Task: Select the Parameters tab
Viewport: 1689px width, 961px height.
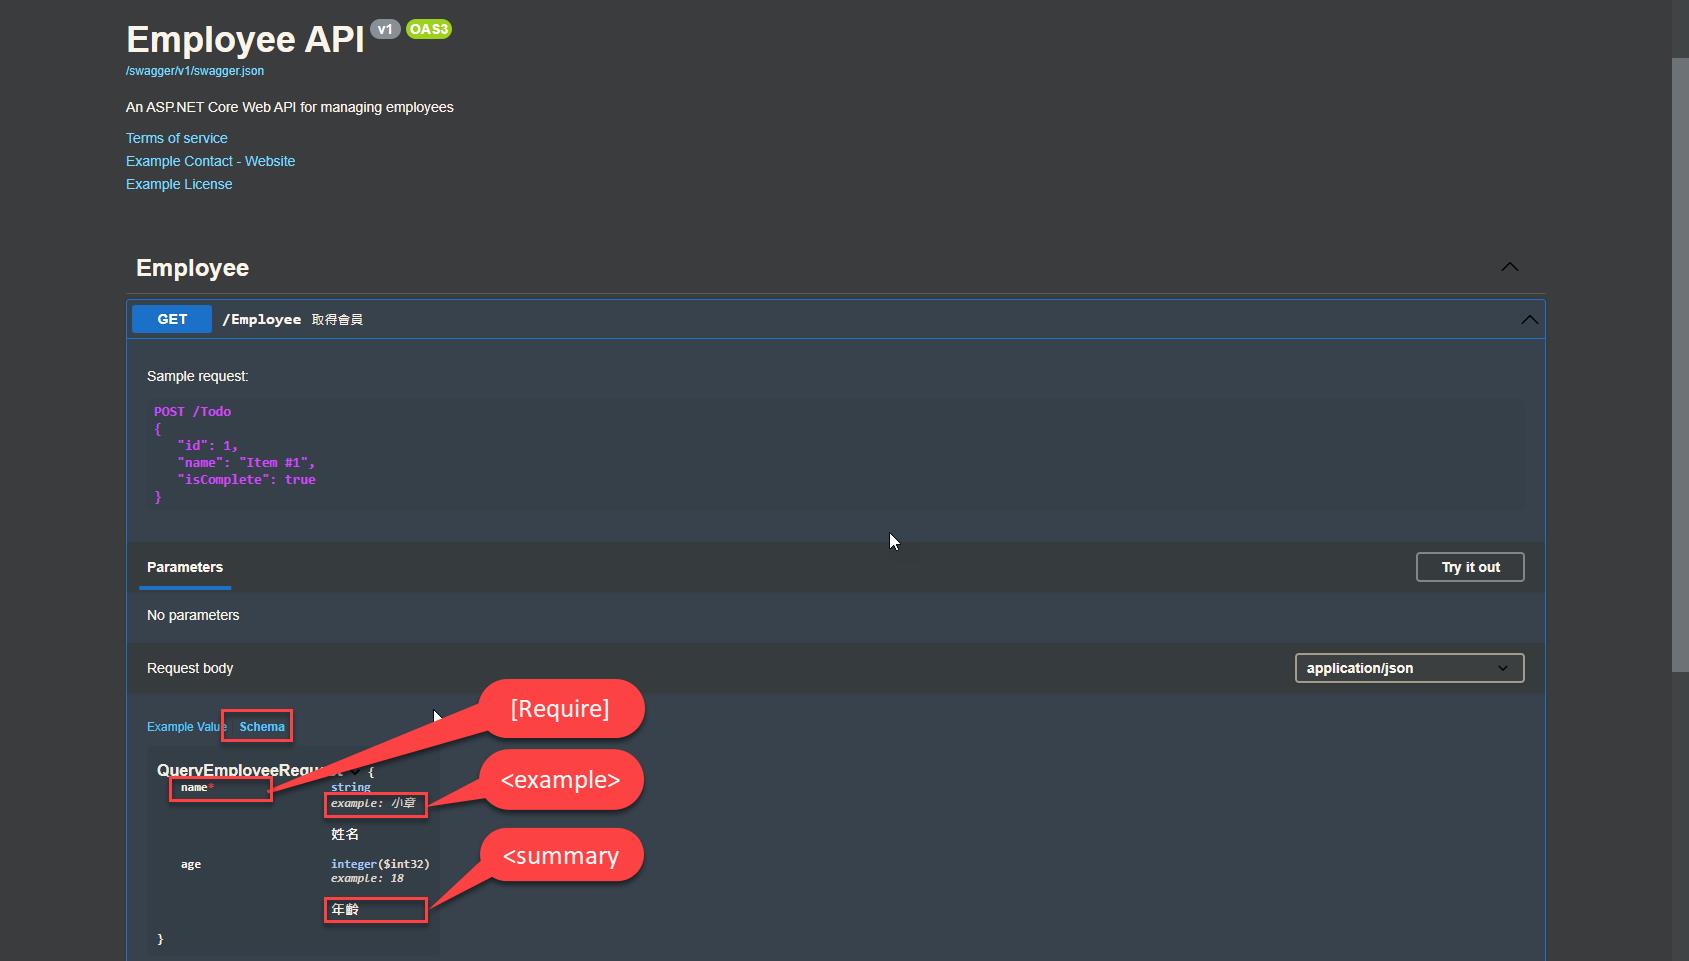Action: pyautogui.click(x=185, y=567)
